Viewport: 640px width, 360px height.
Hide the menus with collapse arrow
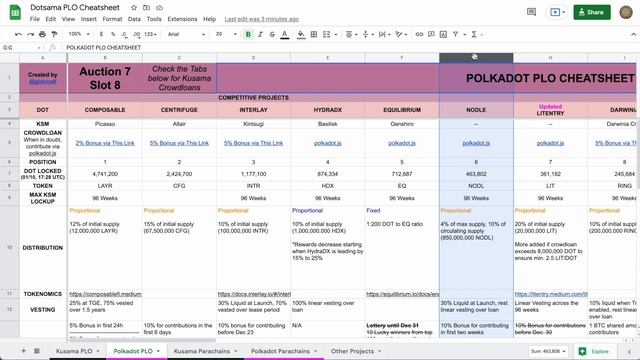[633, 35]
